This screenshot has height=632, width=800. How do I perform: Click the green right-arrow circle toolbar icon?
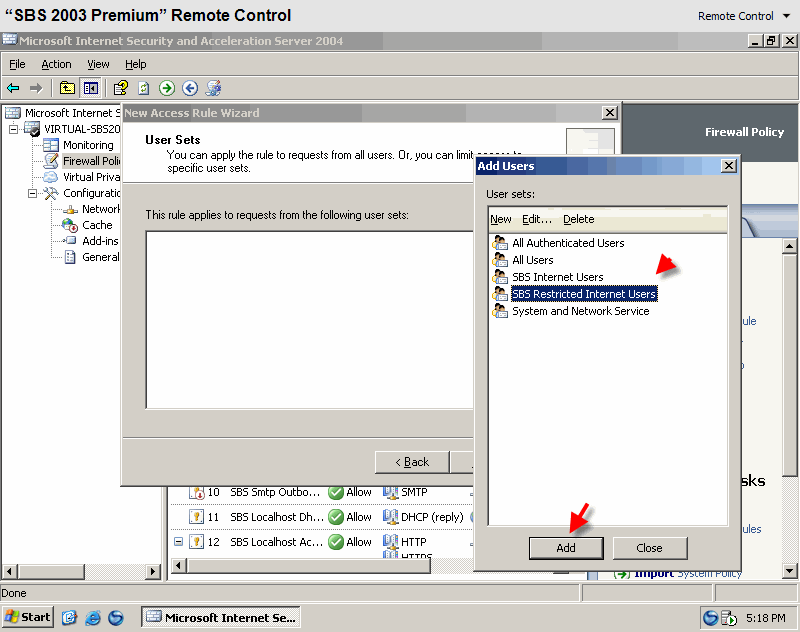[x=167, y=88]
